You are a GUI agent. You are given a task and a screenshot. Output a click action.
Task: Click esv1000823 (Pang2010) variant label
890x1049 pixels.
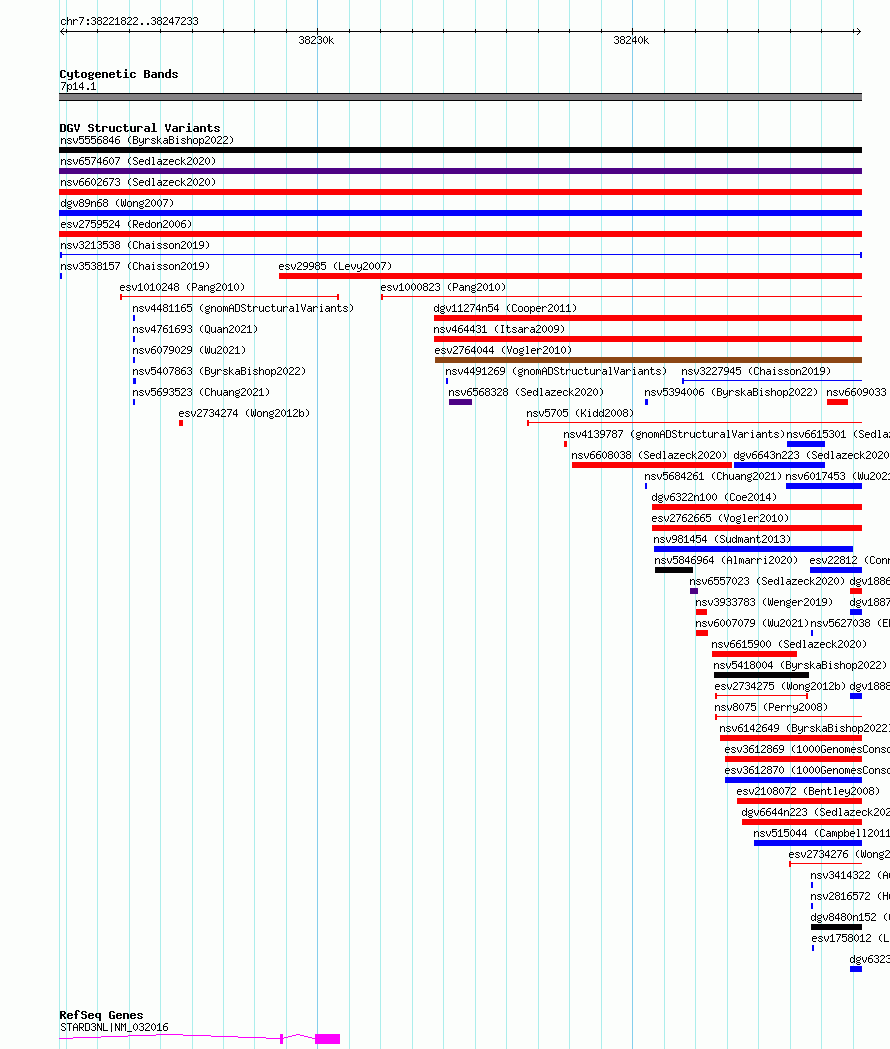click(x=443, y=288)
